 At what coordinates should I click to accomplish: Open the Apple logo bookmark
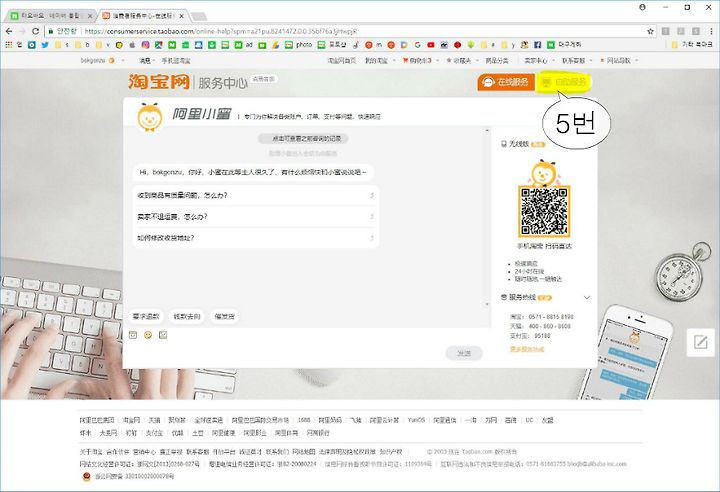[132, 45]
